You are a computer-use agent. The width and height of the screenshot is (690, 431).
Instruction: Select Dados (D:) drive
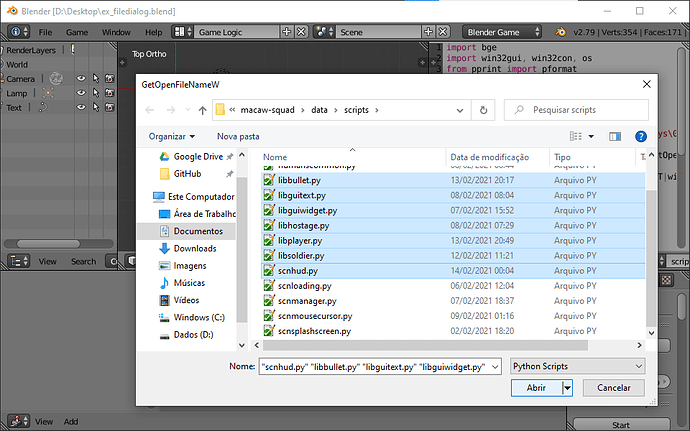[x=193, y=335]
